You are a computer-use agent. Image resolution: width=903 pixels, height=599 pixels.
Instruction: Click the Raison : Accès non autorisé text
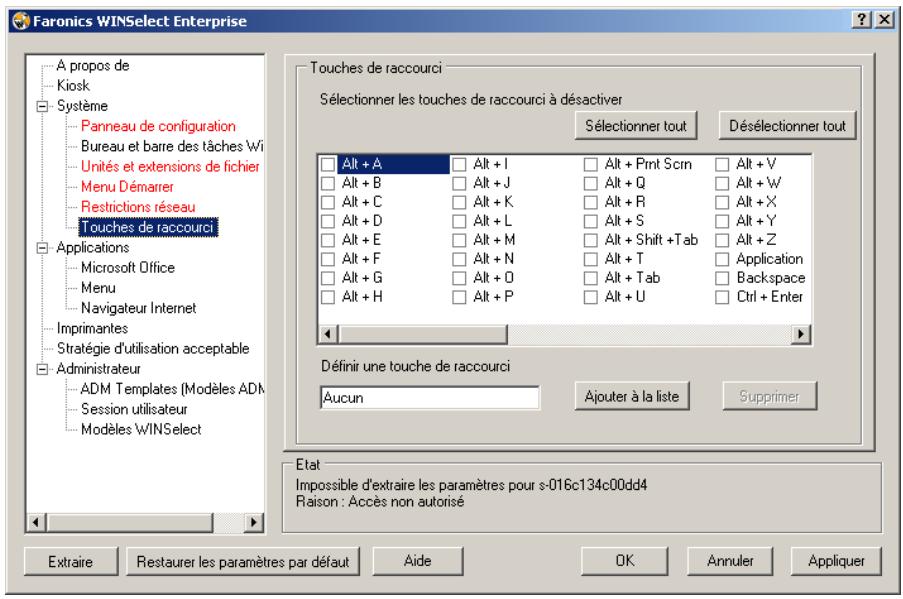380,502
